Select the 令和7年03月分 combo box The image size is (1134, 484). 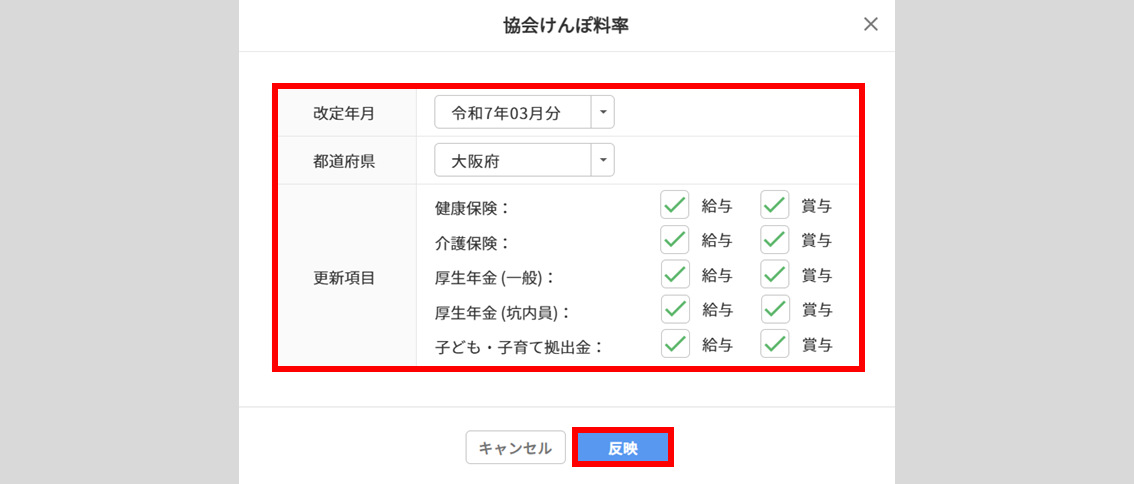513,113
